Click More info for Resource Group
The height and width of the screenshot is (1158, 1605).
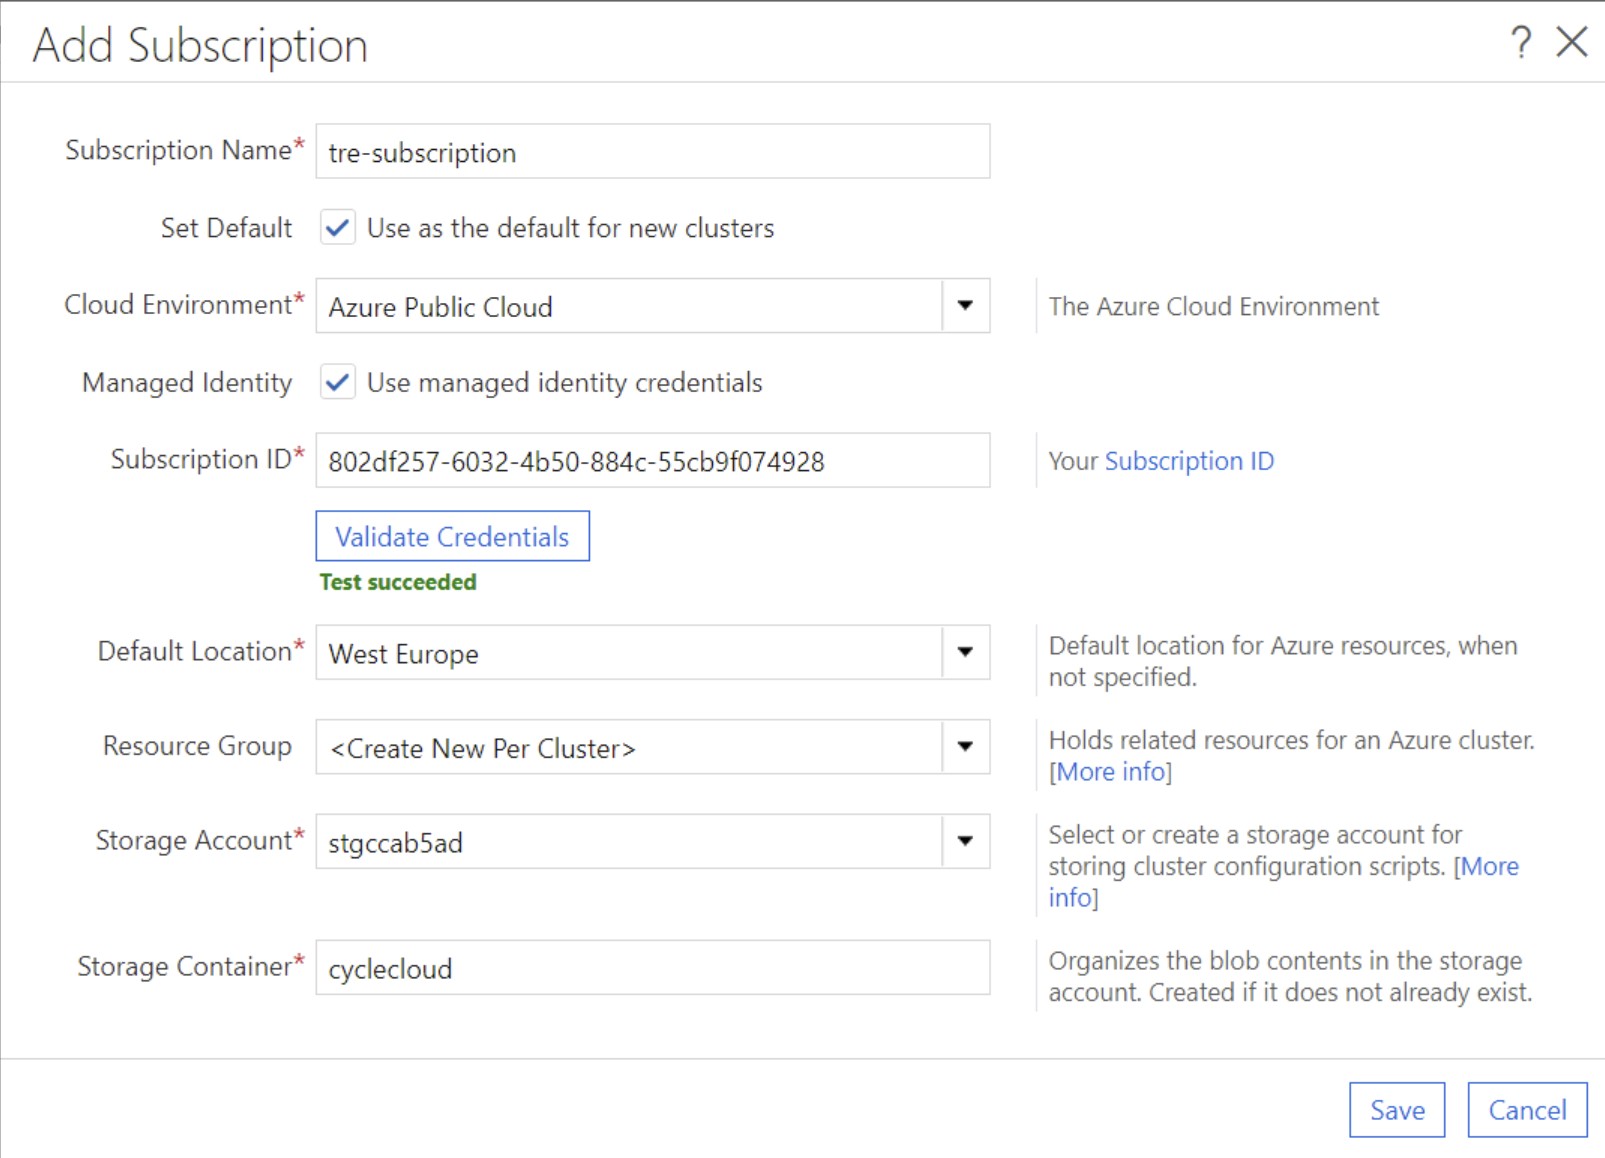(x=1110, y=771)
